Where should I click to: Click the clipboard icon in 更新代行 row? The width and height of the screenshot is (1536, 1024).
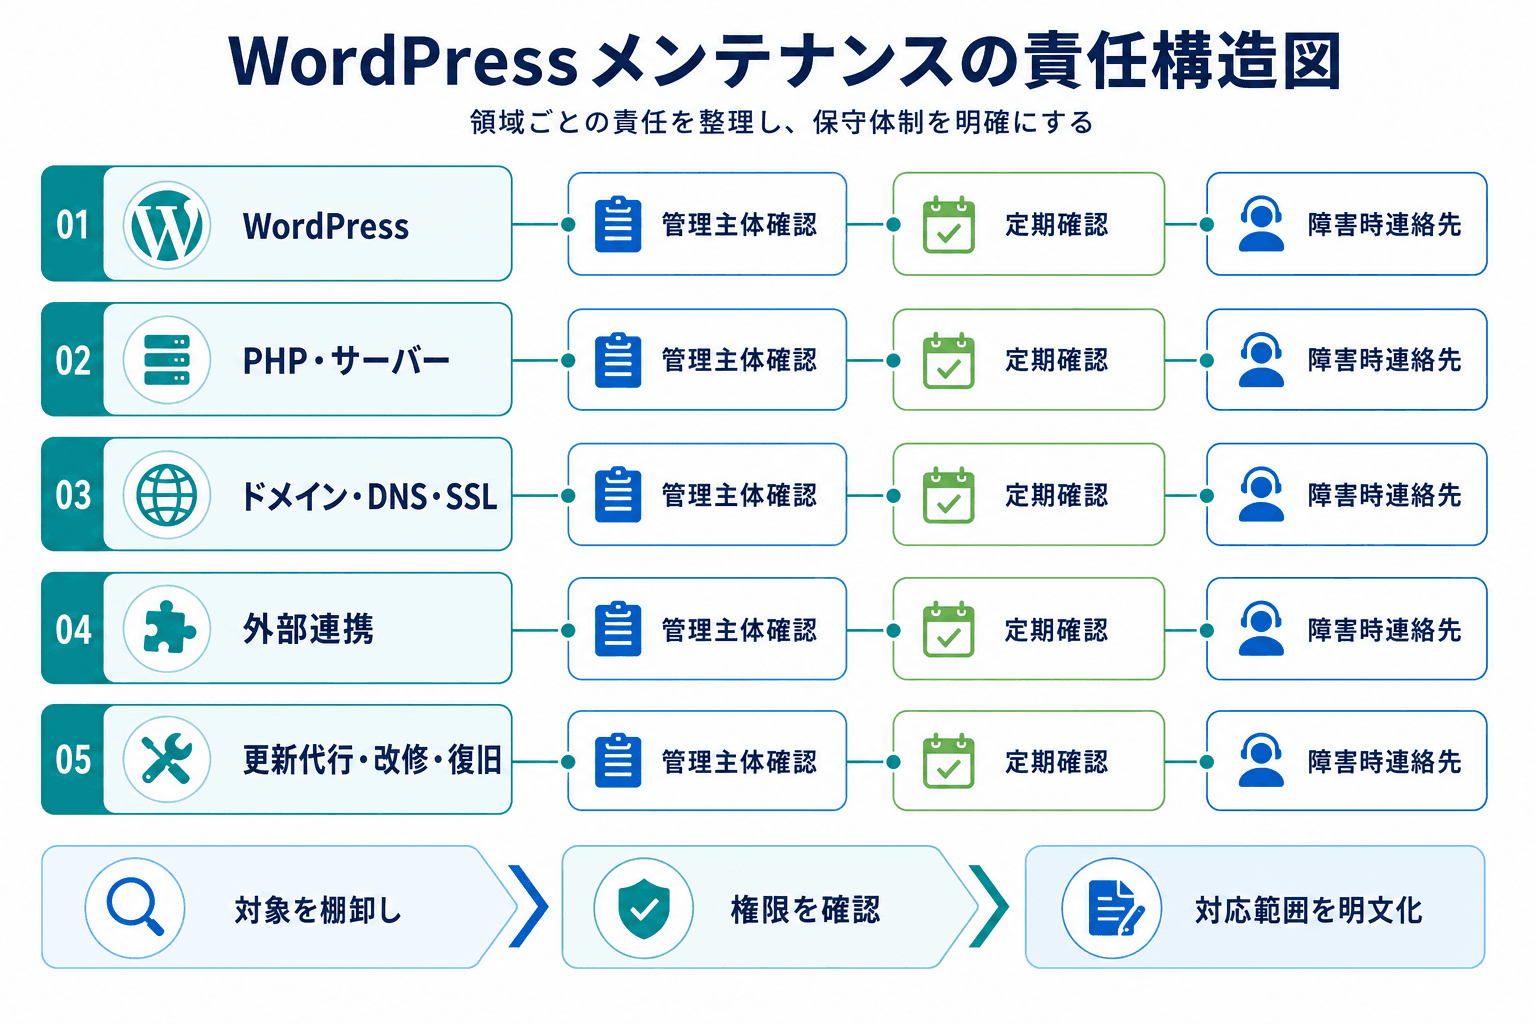coord(618,761)
